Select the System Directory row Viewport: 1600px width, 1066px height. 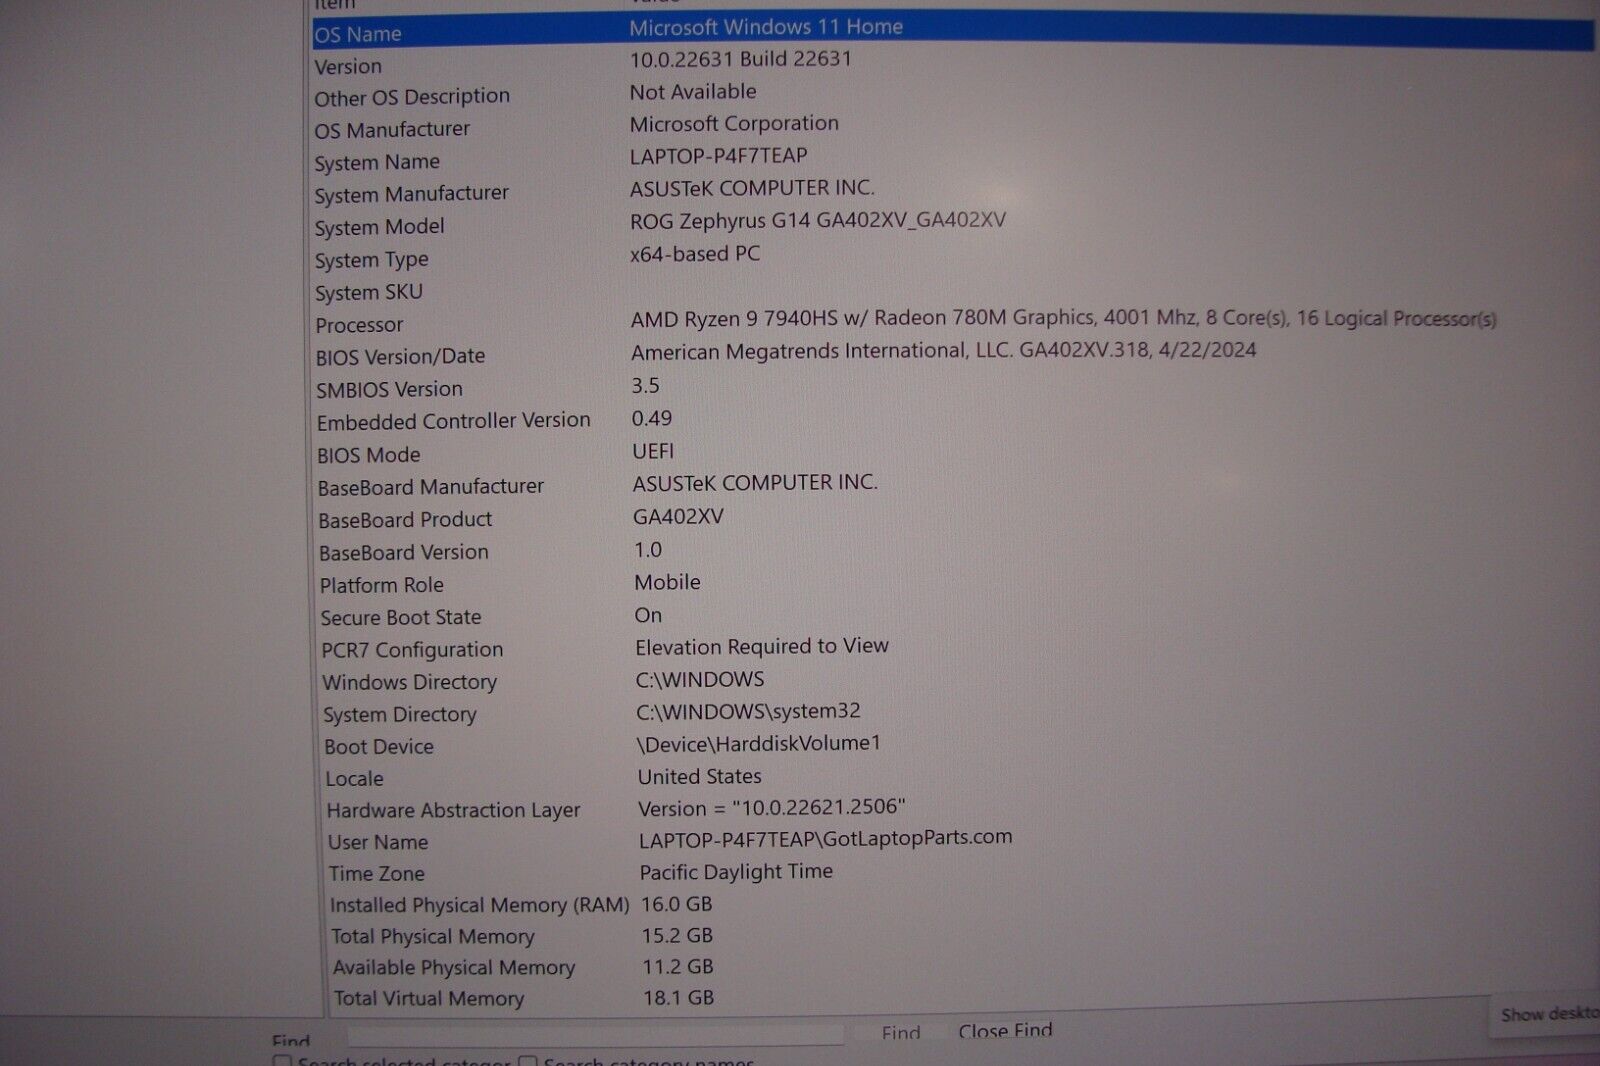(953, 713)
